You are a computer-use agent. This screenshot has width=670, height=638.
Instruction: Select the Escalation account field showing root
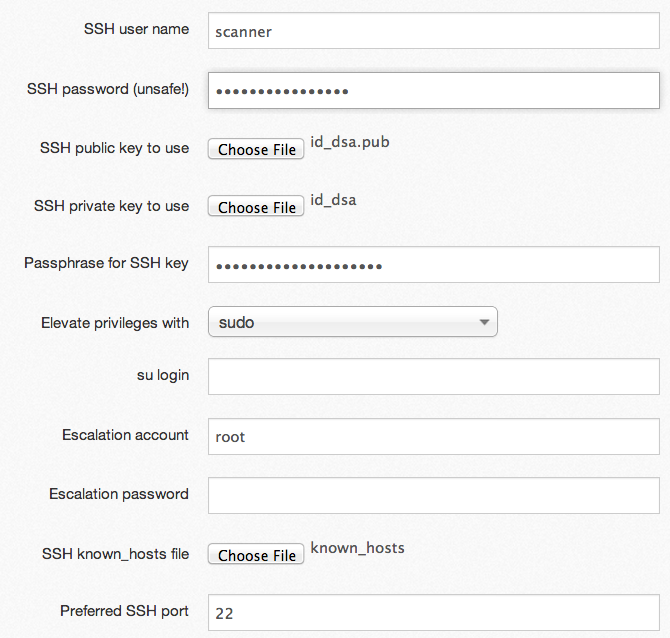pyautogui.click(x=434, y=436)
